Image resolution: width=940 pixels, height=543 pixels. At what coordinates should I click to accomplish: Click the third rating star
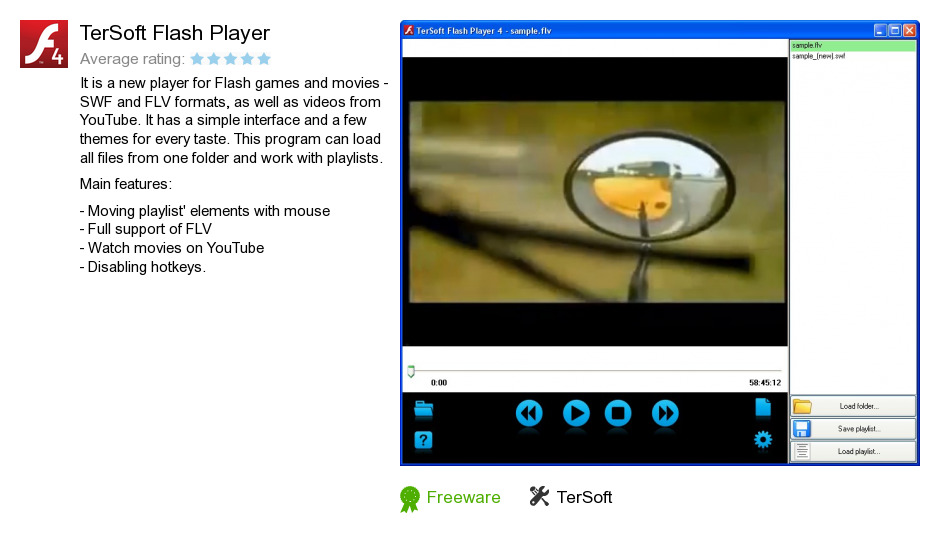click(x=230, y=59)
